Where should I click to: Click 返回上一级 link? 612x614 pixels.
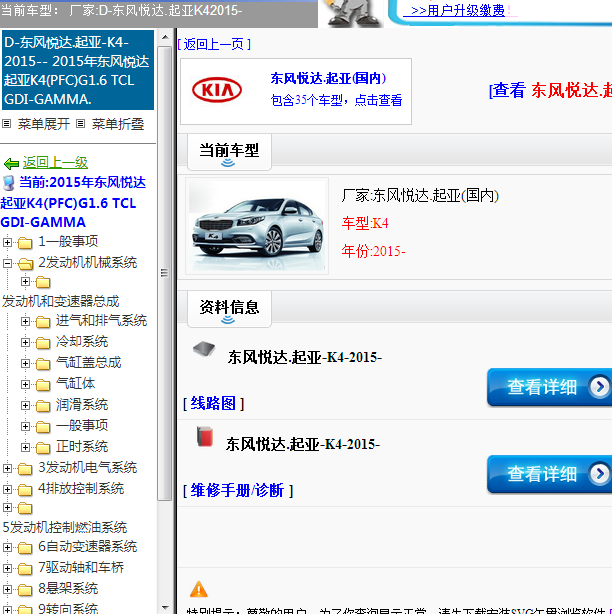[55, 163]
